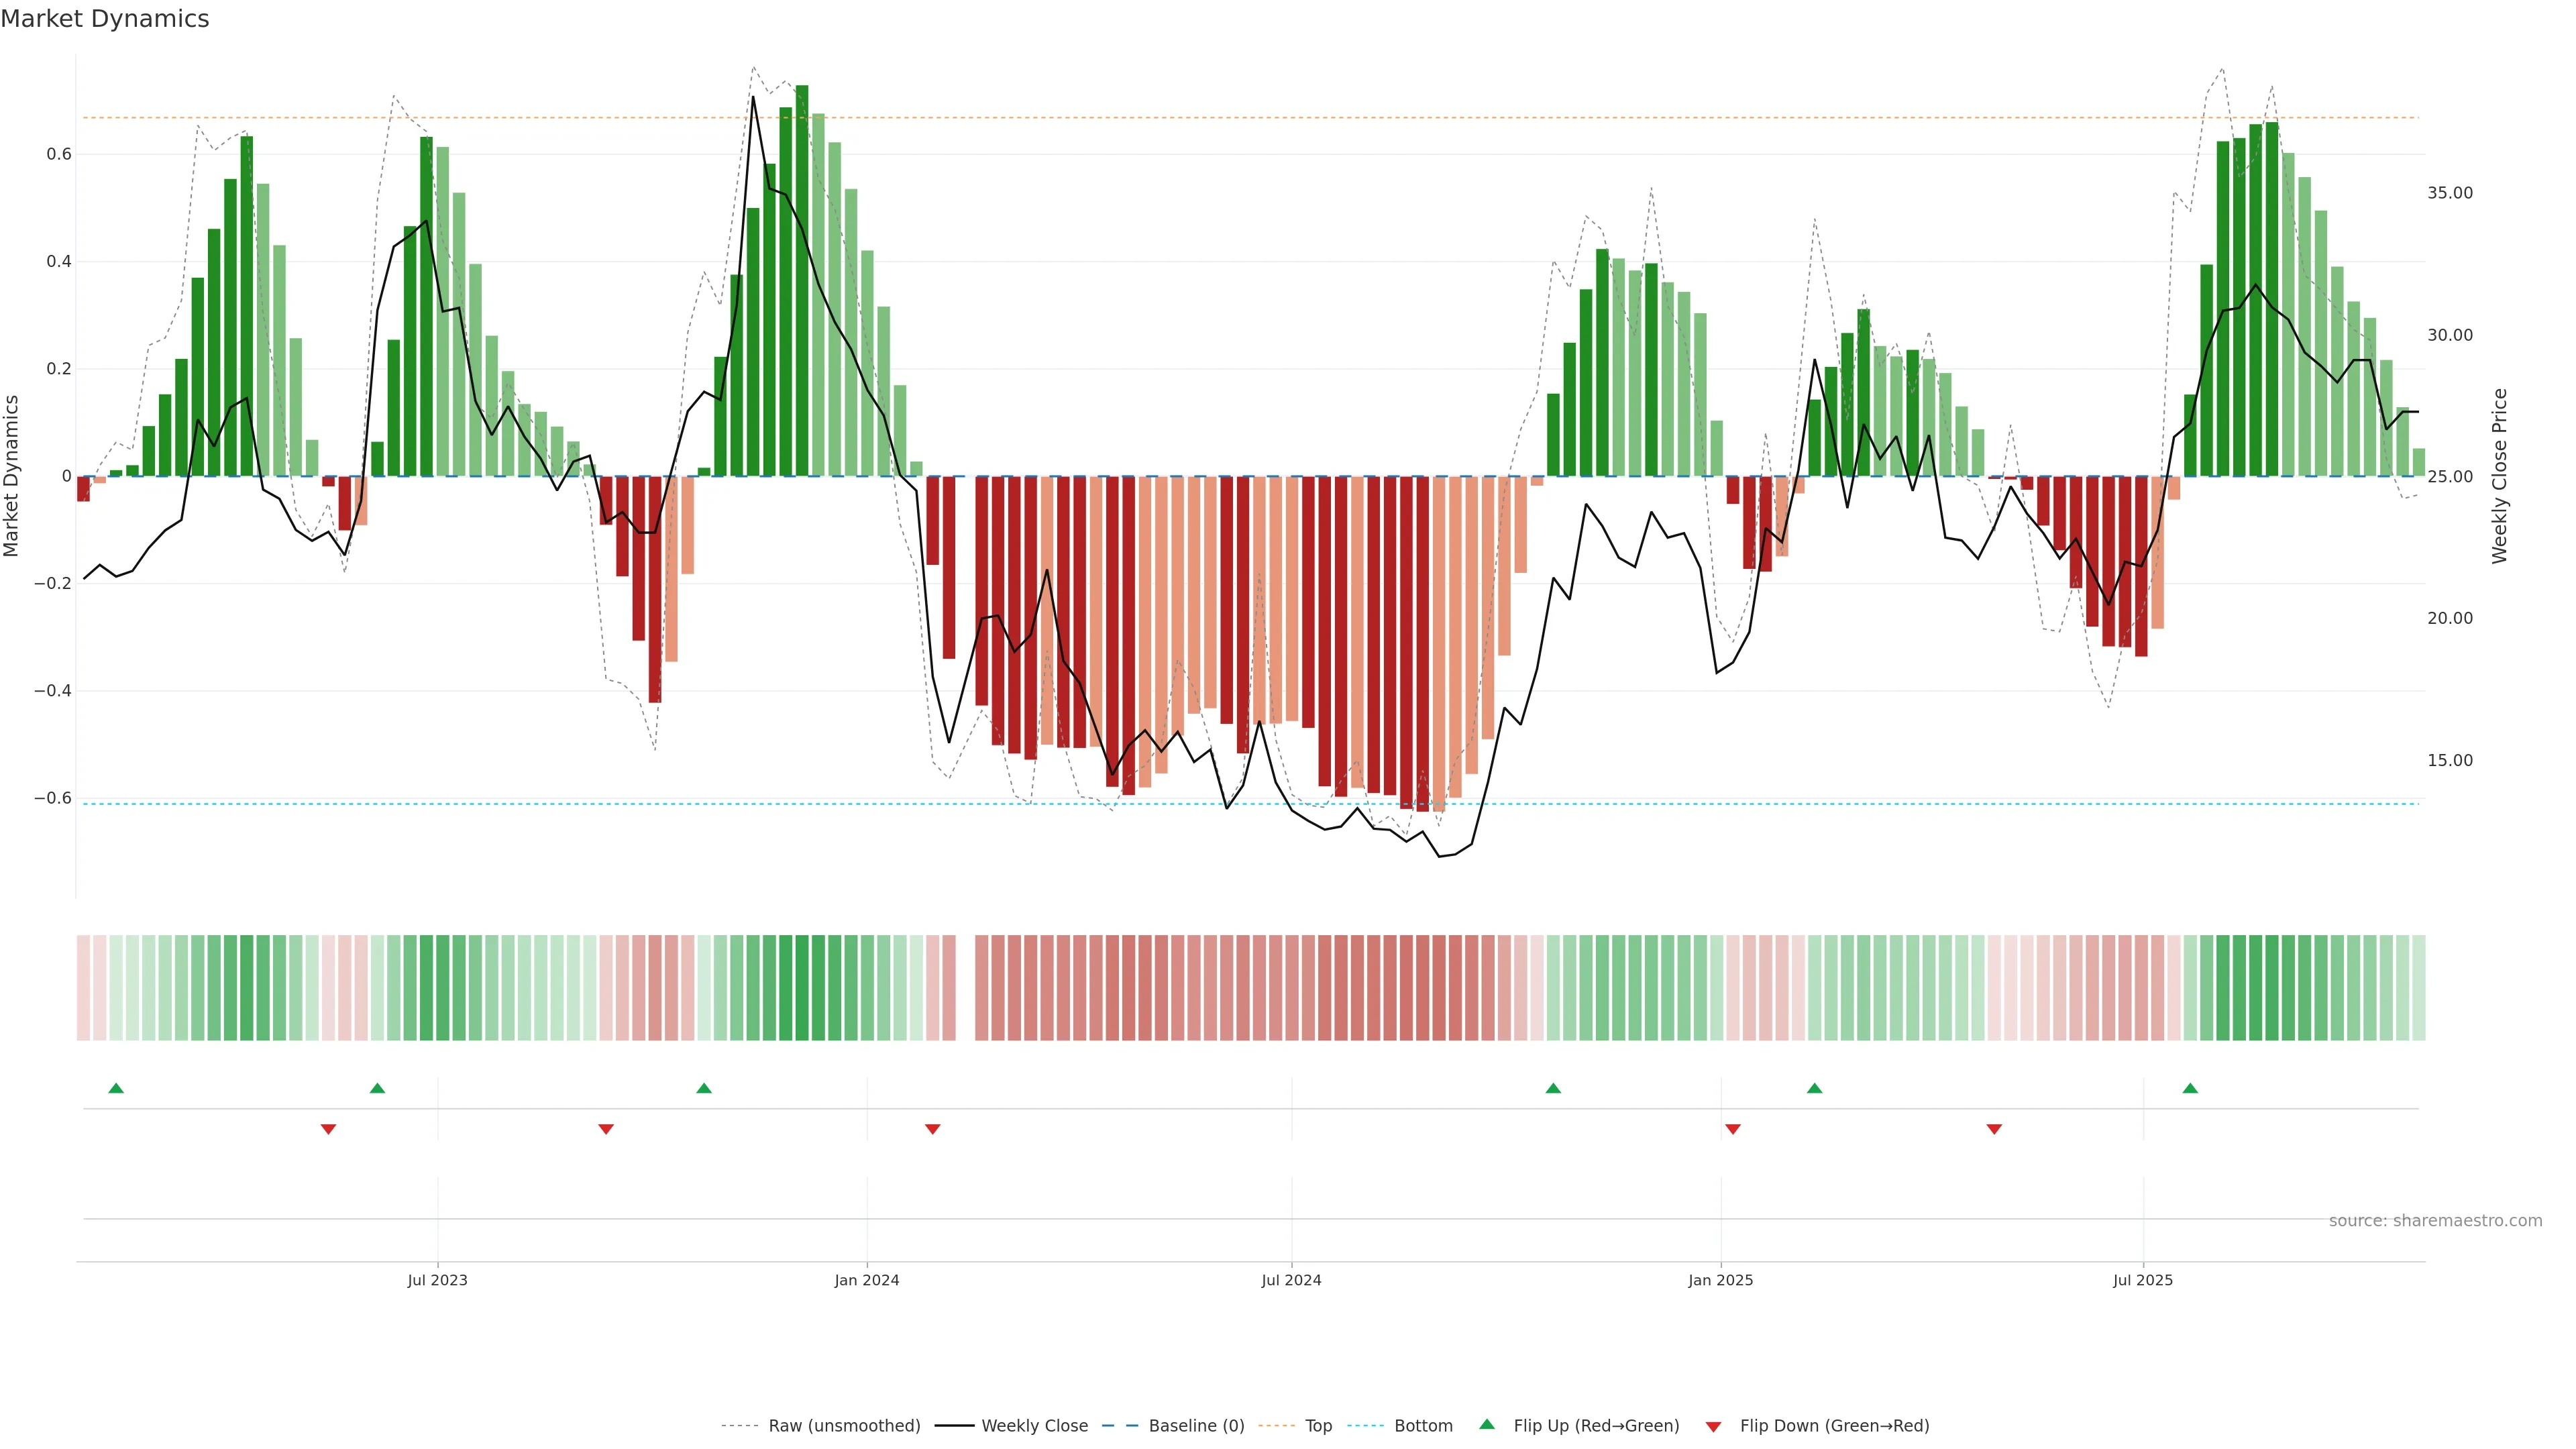Click the flip-up marker before Jan 2025

coord(1553,1088)
